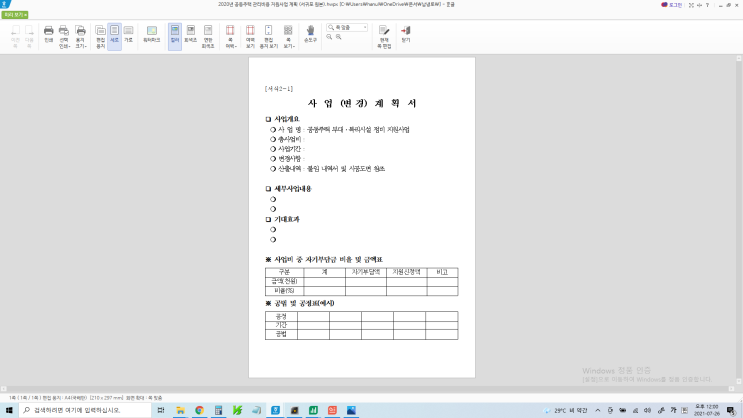Open the Page Margin (쪽 여백) dropdown
The image size is (743, 418).
click(x=230, y=36)
